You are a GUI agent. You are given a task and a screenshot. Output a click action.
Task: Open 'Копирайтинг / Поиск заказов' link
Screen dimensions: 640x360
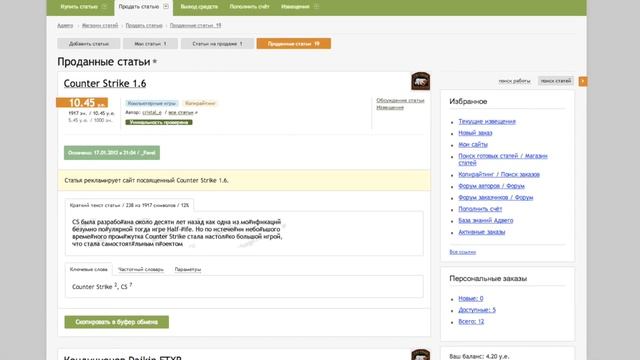499,174
